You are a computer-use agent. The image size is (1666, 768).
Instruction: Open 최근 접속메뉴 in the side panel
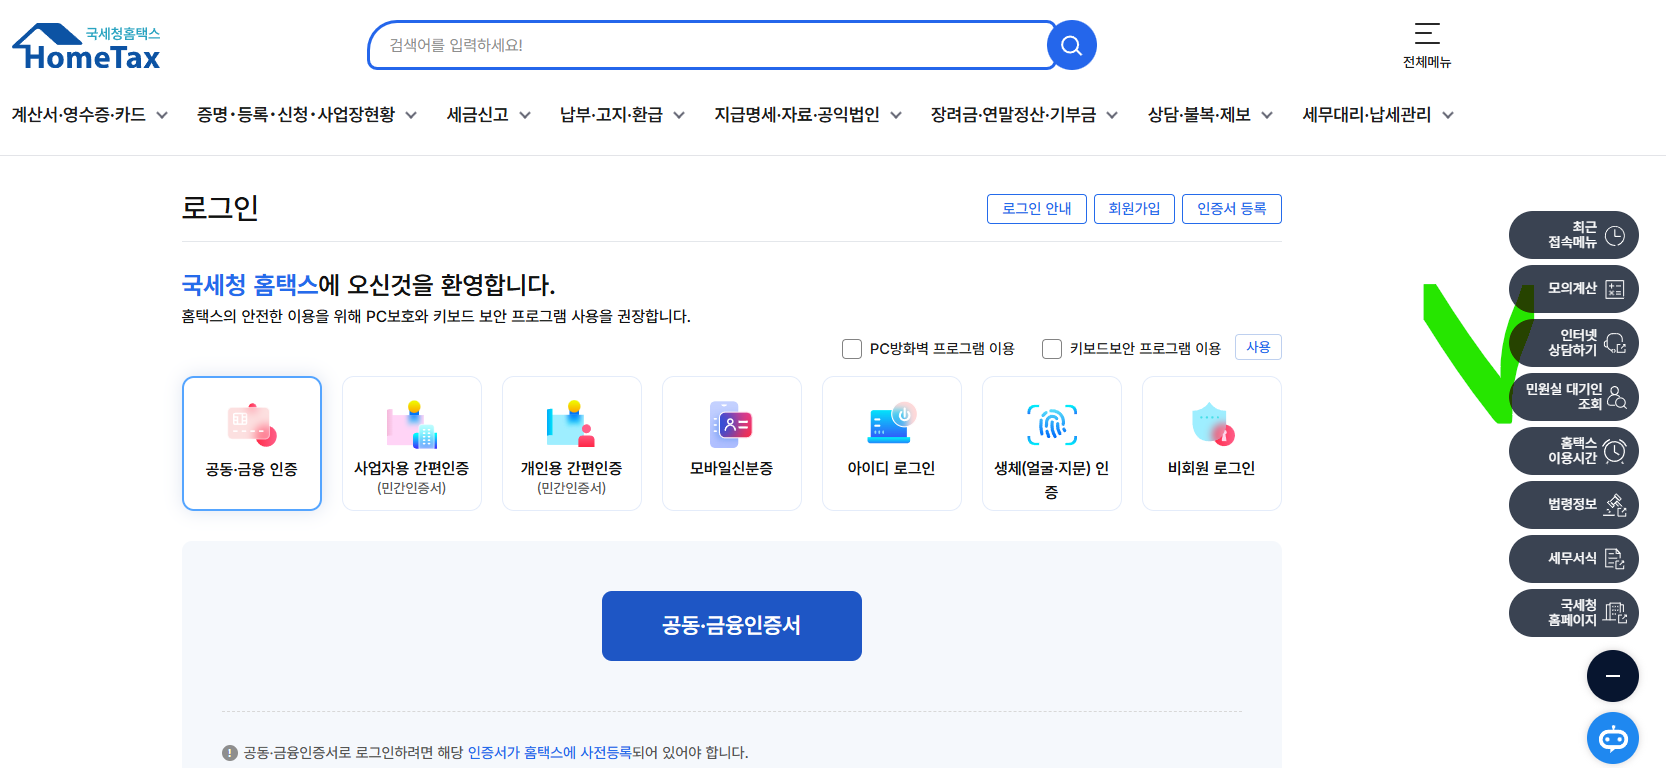click(x=1574, y=235)
